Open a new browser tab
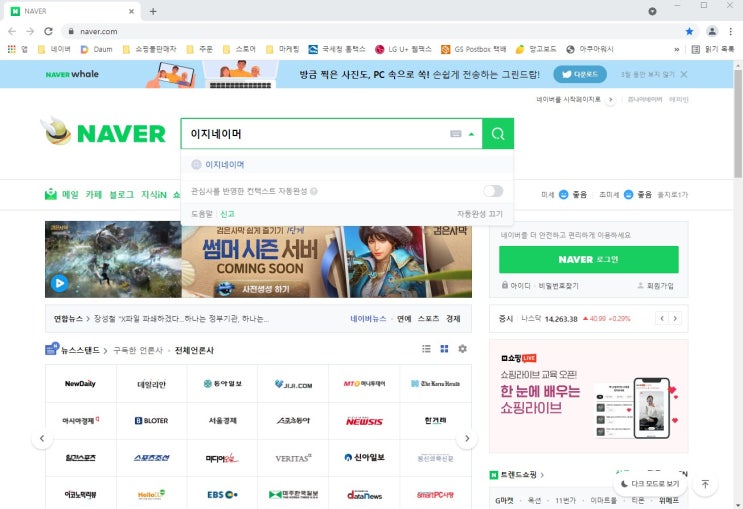This screenshot has width=743, height=509. pyautogui.click(x=153, y=11)
